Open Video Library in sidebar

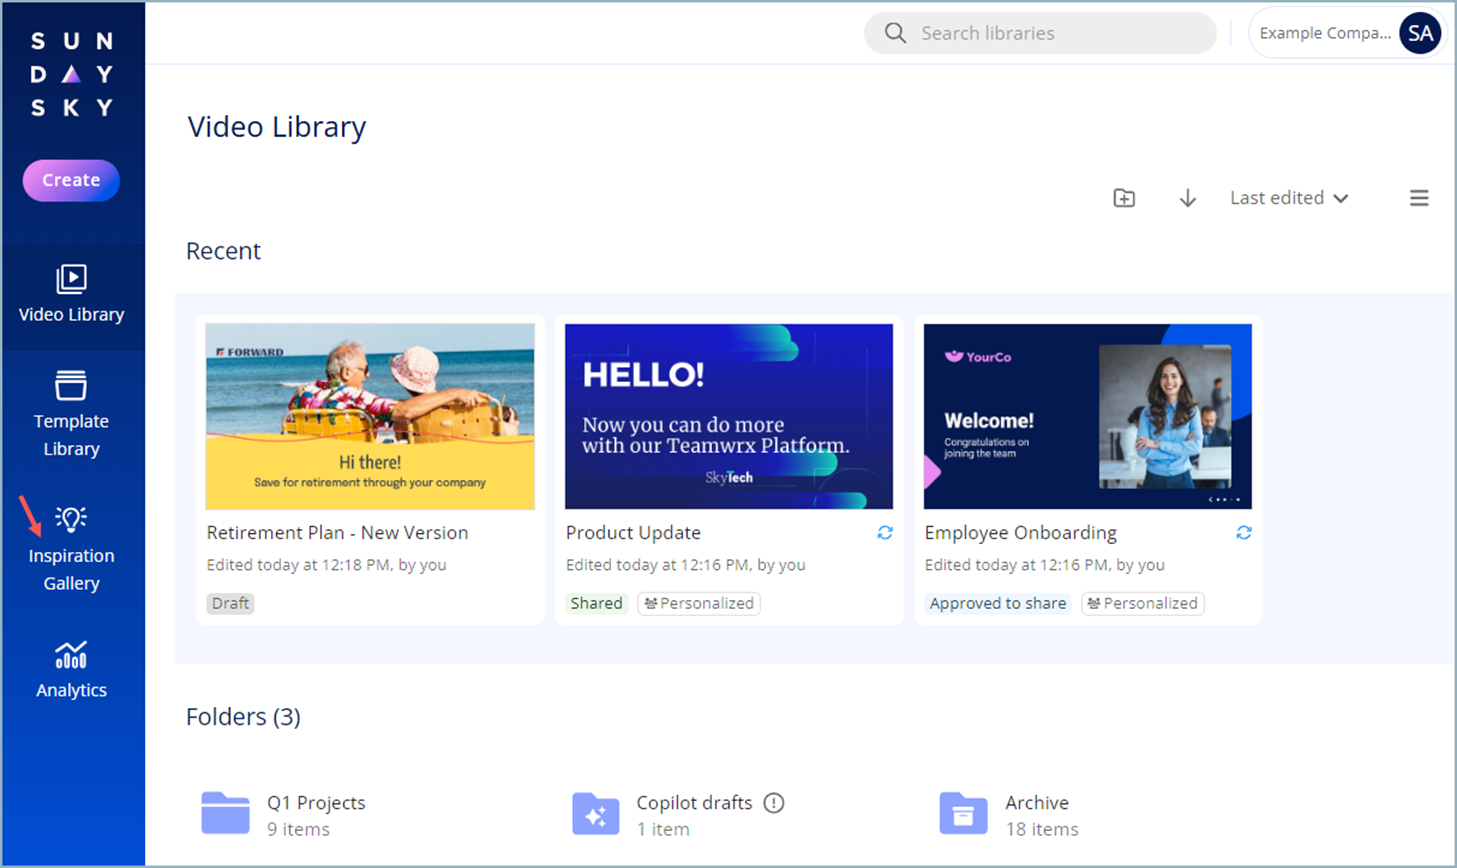pos(71,295)
